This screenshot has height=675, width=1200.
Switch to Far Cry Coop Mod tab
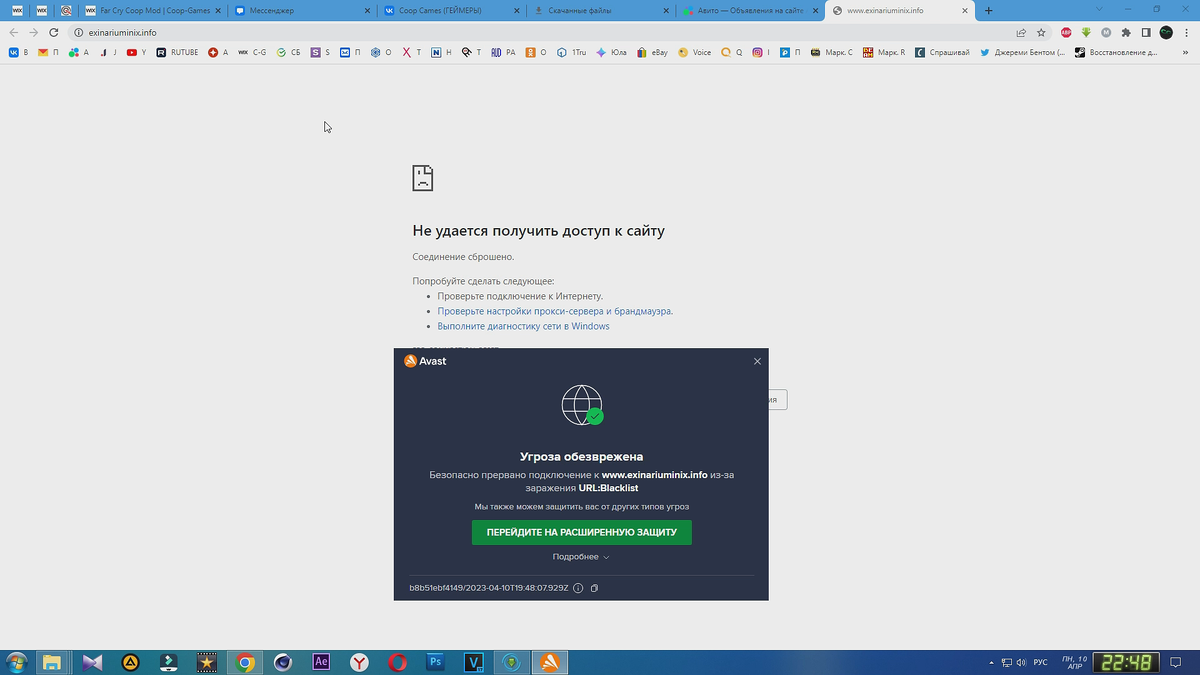tap(153, 10)
